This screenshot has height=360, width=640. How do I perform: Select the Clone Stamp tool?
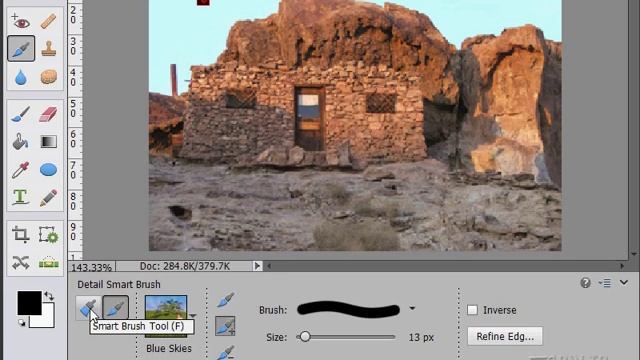pos(49,49)
